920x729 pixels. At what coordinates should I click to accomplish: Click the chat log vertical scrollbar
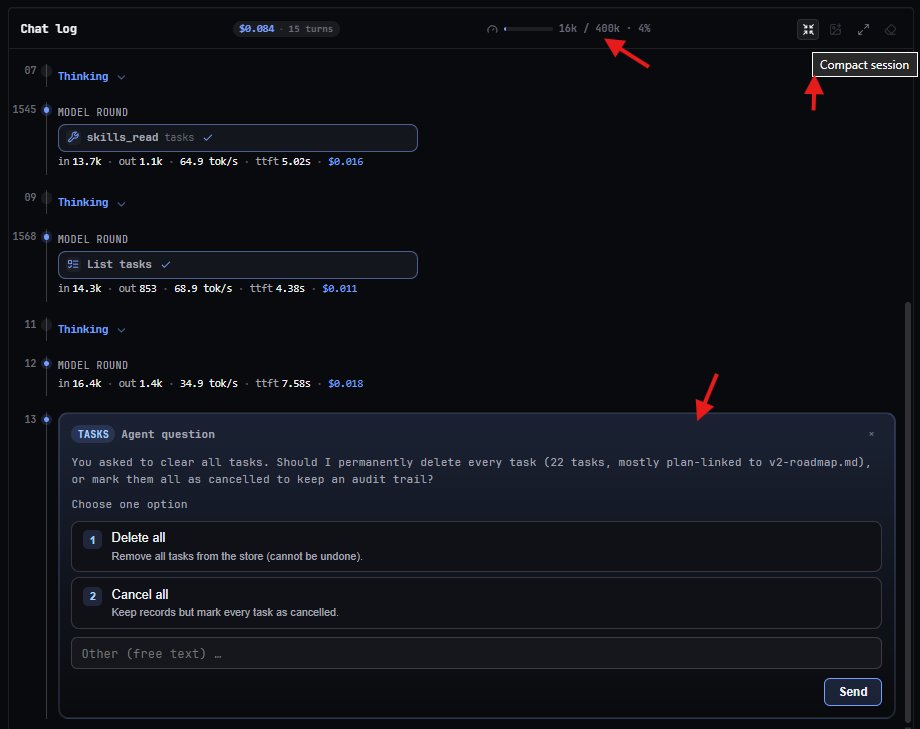(908, 511)
